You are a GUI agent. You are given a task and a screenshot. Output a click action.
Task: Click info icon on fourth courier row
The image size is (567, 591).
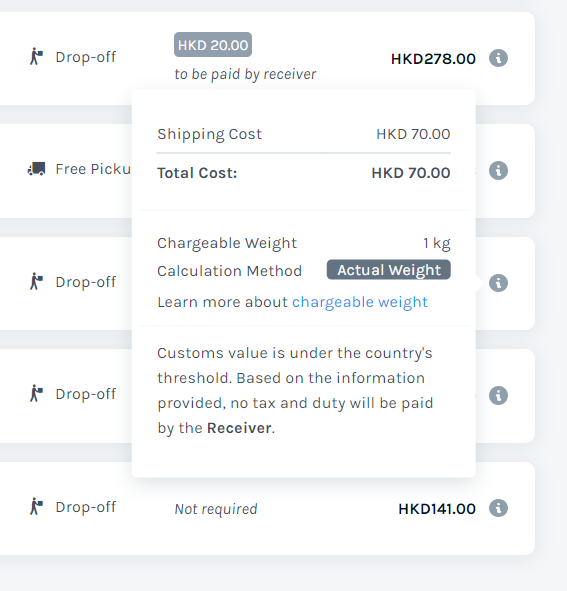[498, 395]
